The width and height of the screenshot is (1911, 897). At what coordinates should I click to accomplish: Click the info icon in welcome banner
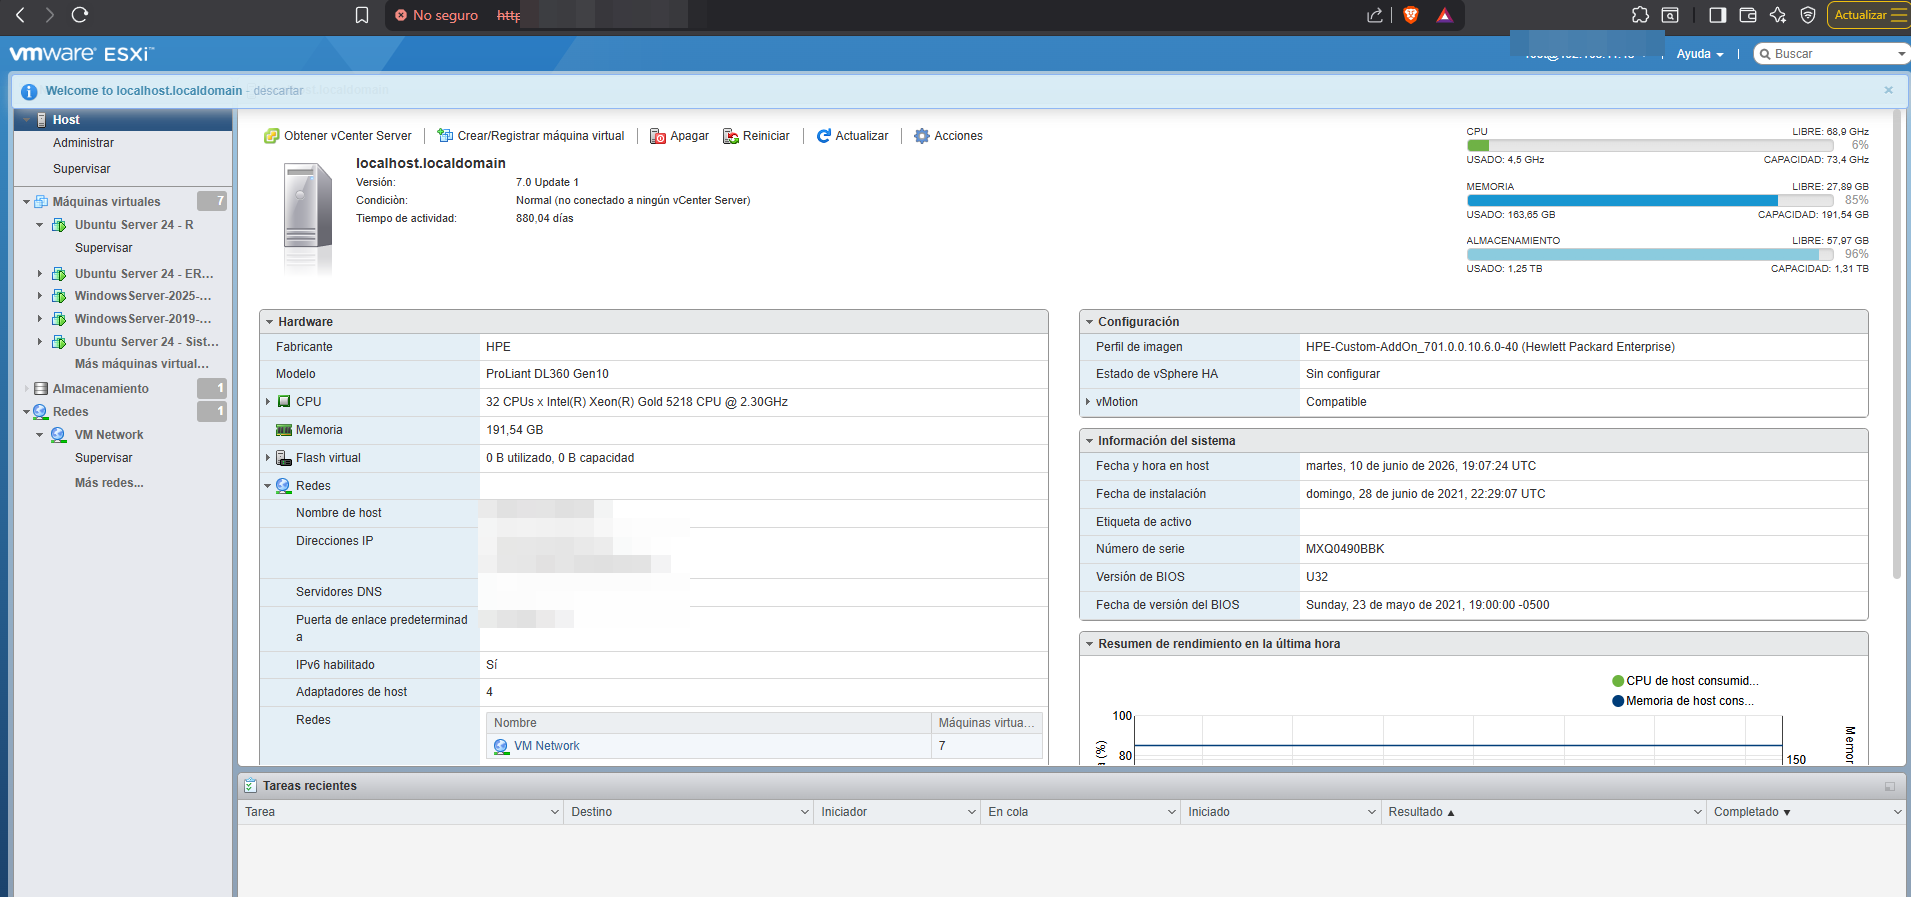point(29,91)
